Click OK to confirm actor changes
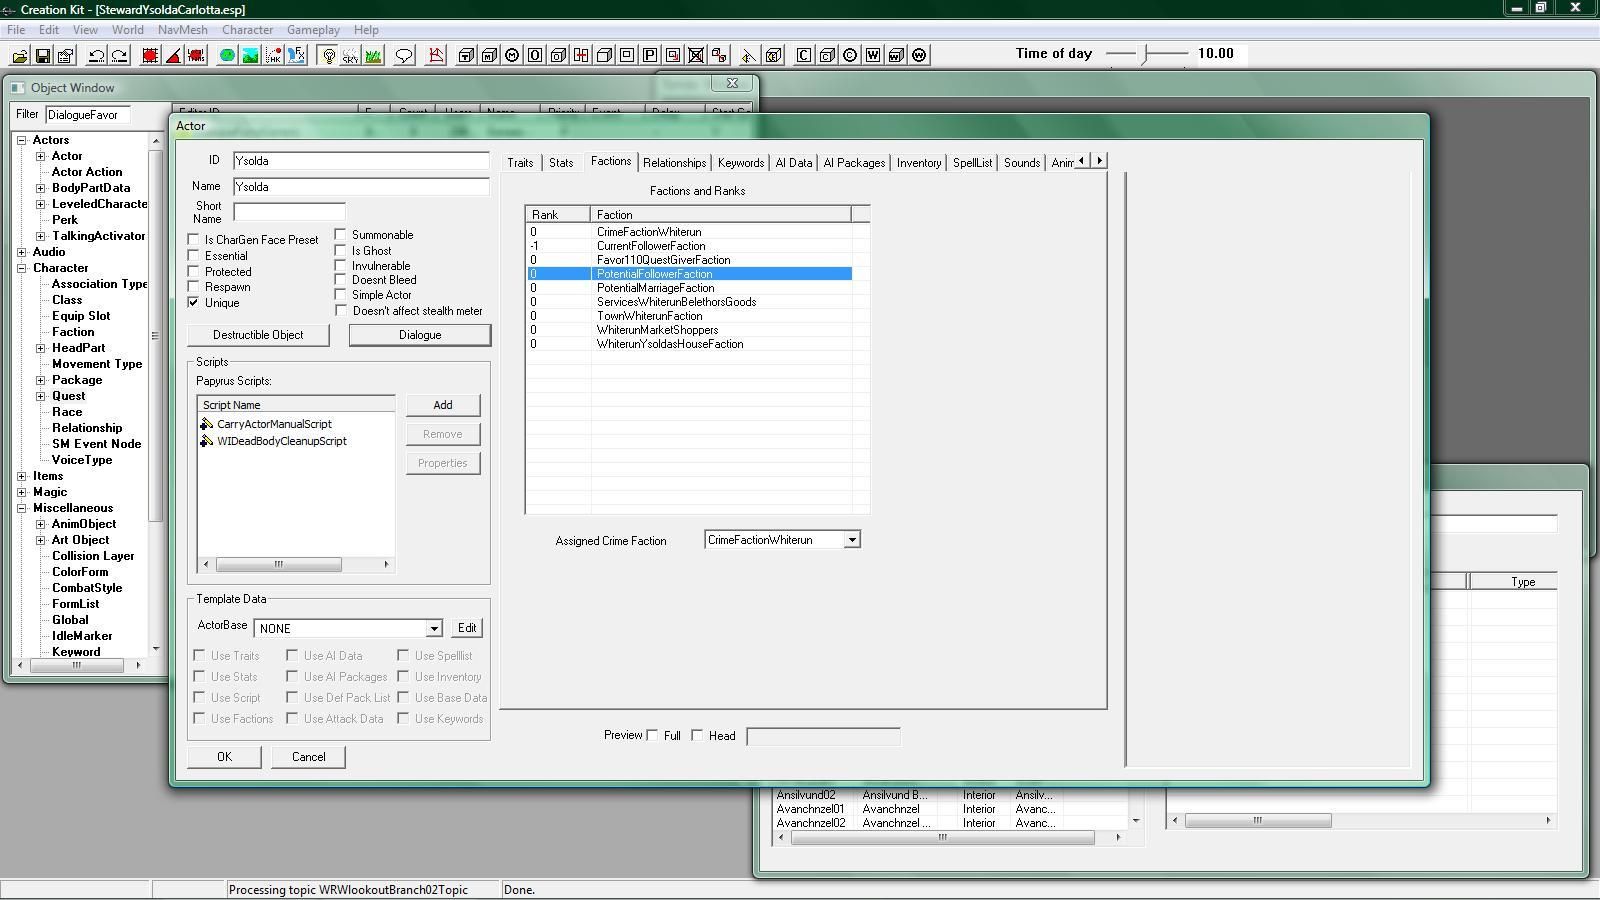This screenshot has height=900, width=1600. coord(224,757)
